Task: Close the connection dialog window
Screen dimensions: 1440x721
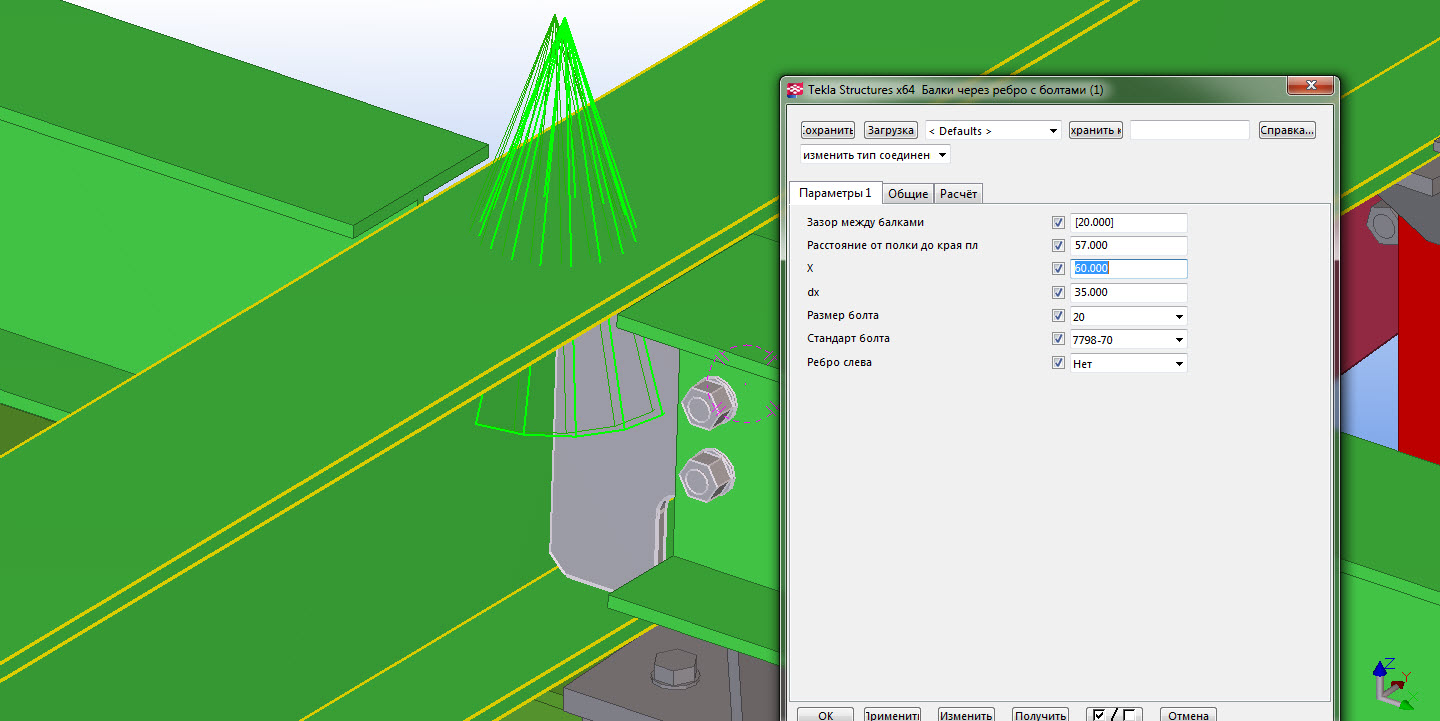Action: tap(1310, 87)
